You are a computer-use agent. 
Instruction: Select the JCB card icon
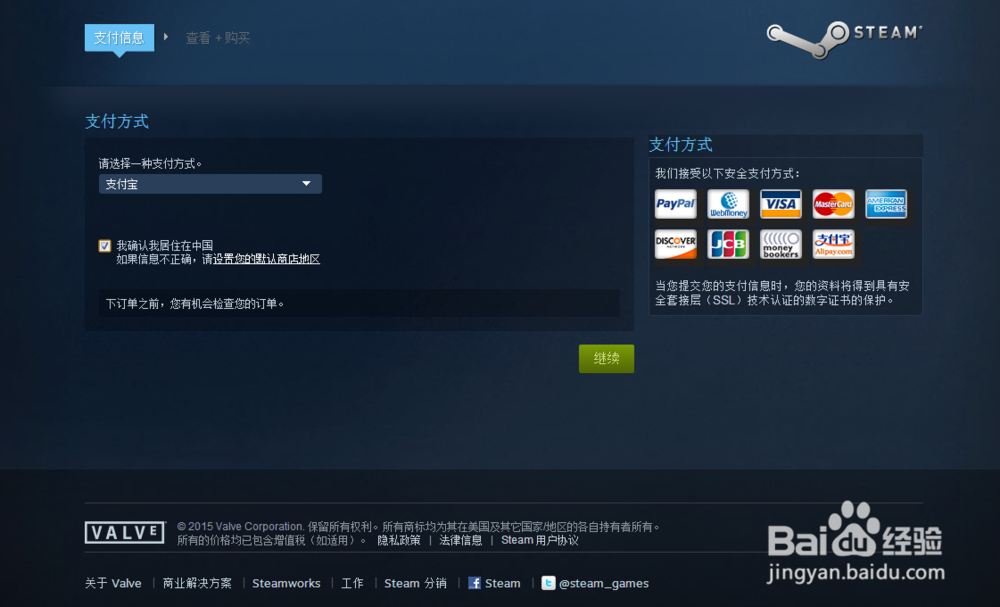(728, 244)
